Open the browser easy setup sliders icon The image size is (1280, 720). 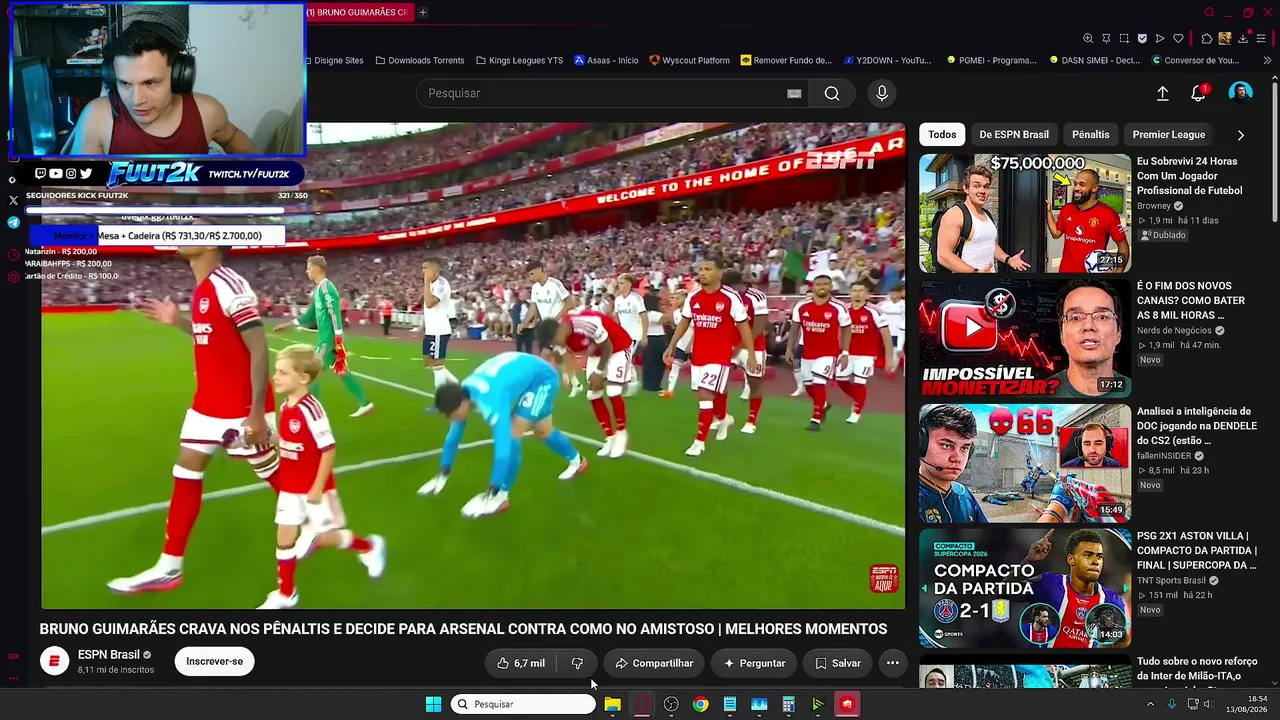[1262, 39]
